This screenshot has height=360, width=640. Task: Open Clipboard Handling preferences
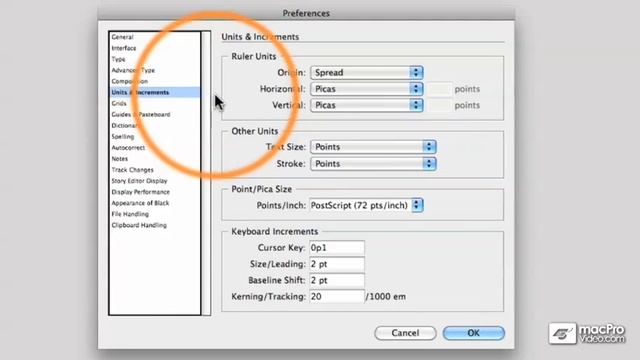click(x=155, y=225)
